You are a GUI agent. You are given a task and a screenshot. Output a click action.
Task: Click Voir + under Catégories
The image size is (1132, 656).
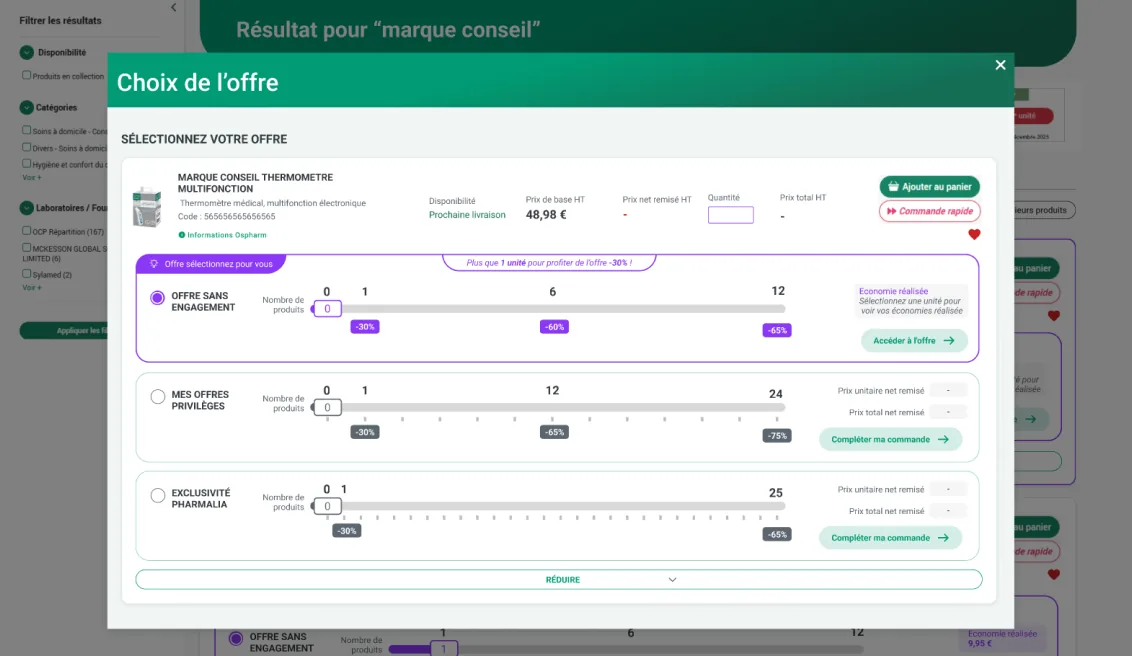click(32, 178)
